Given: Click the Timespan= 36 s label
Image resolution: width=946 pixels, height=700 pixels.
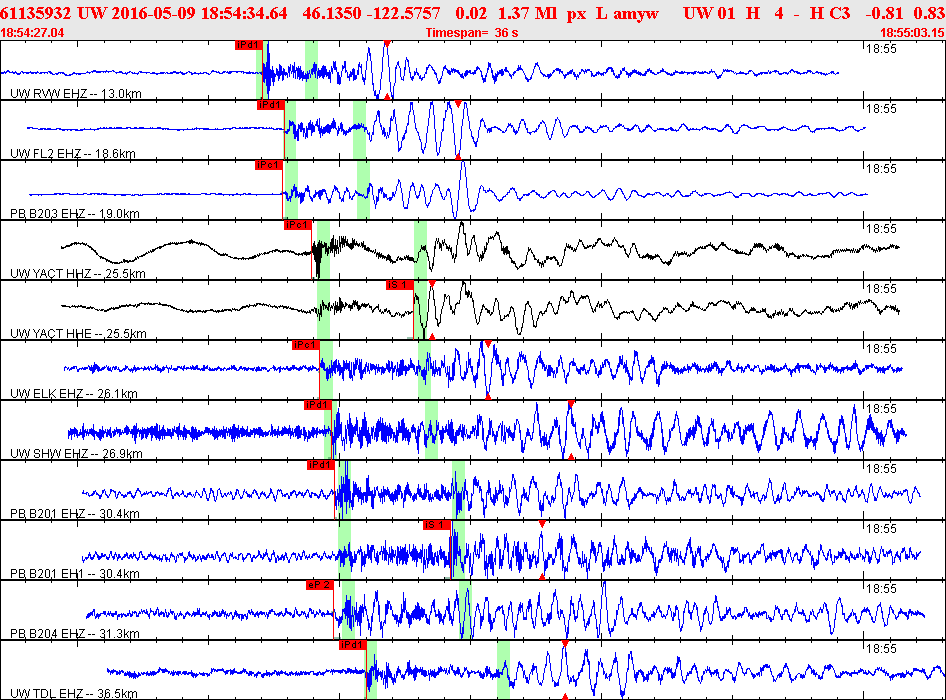Looking at the screenshot, I should pos(472,33).
